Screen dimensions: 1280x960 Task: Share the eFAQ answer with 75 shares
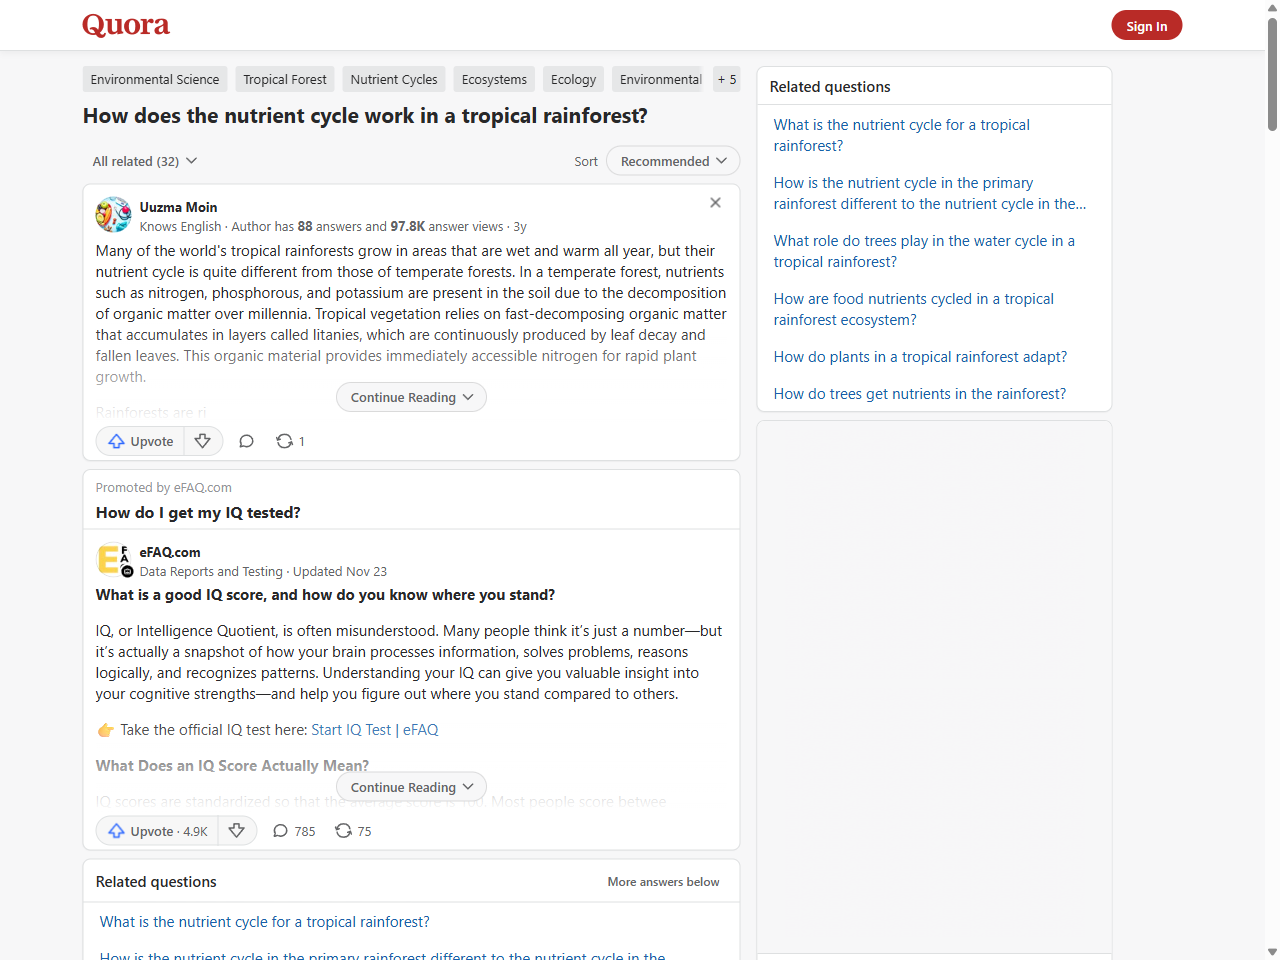tap(353, 831)
